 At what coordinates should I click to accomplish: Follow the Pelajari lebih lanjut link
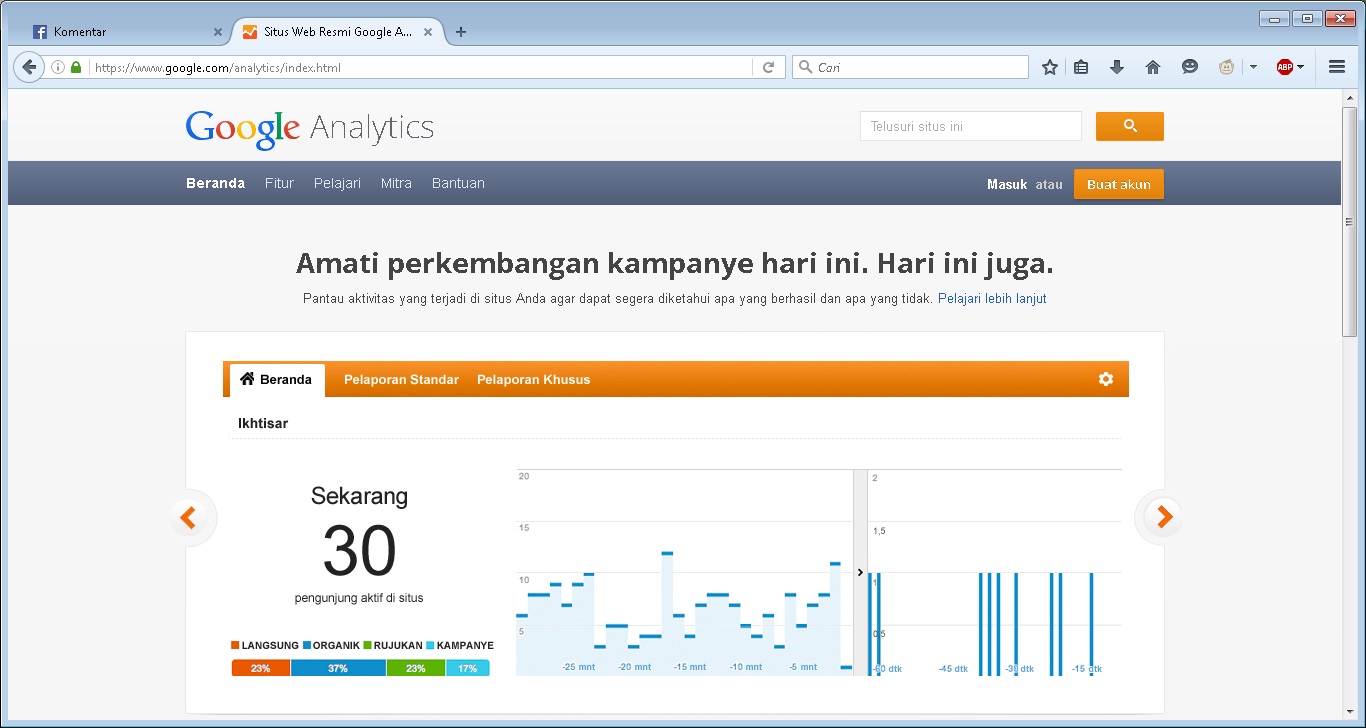(992, 298)
